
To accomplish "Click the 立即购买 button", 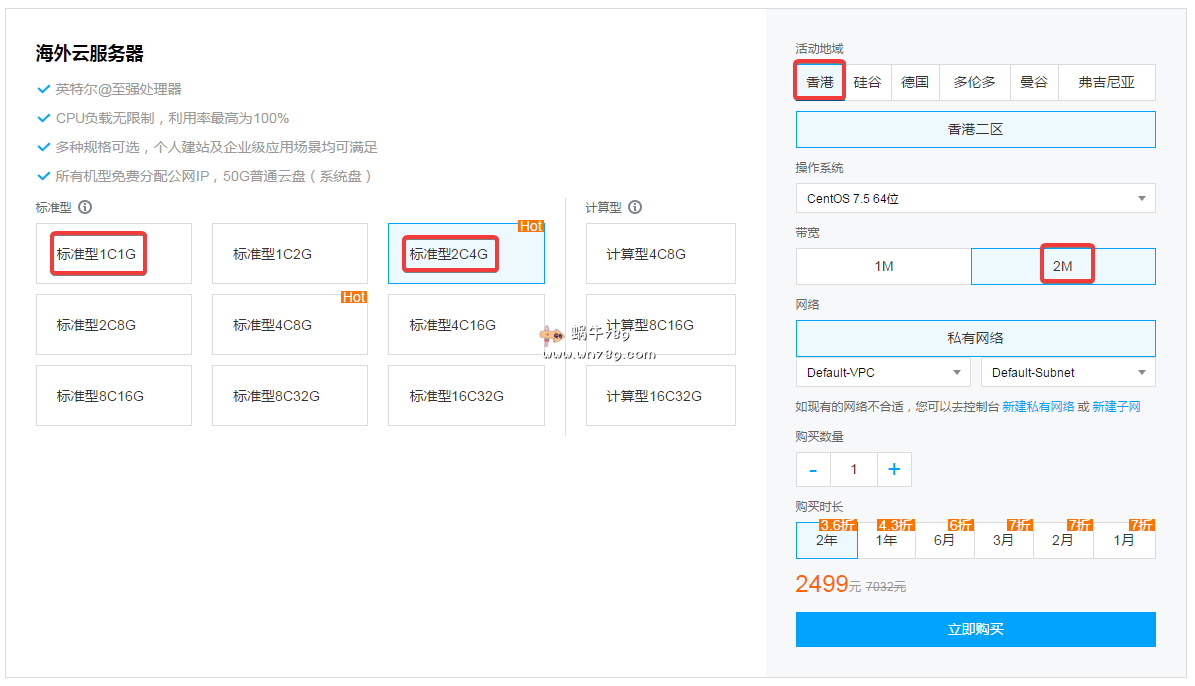I will pos(975,629).
